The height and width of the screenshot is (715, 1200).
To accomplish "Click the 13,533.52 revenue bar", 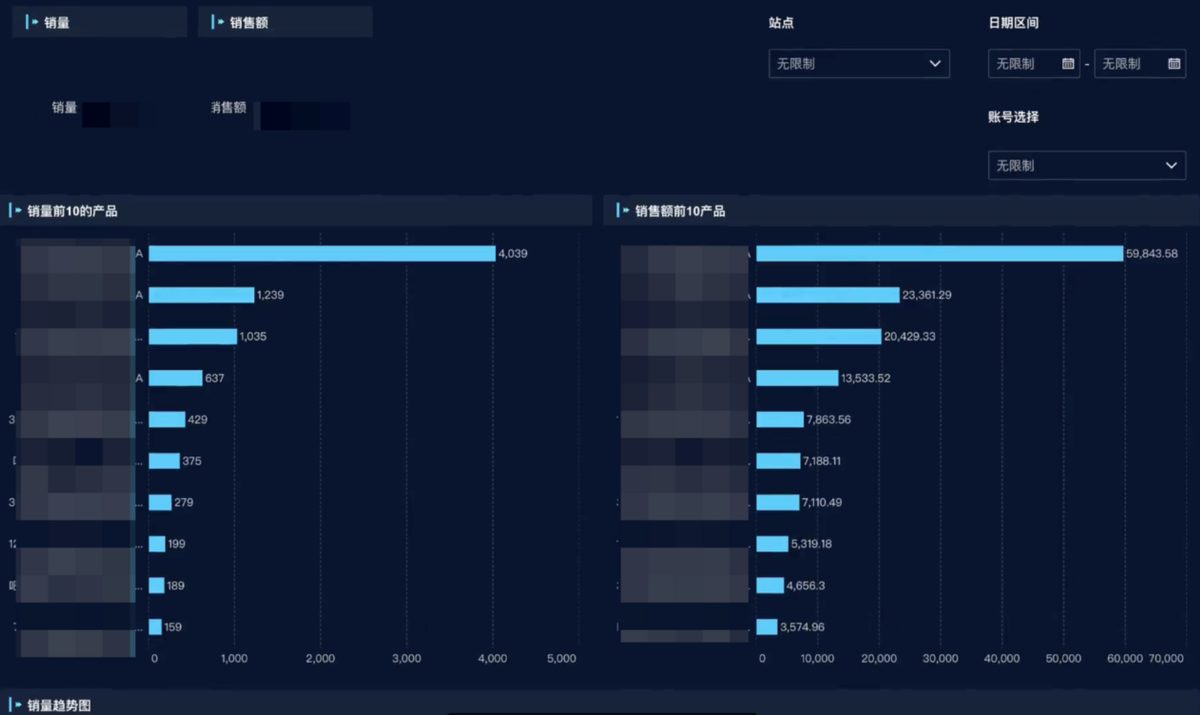I will (797, 378).
